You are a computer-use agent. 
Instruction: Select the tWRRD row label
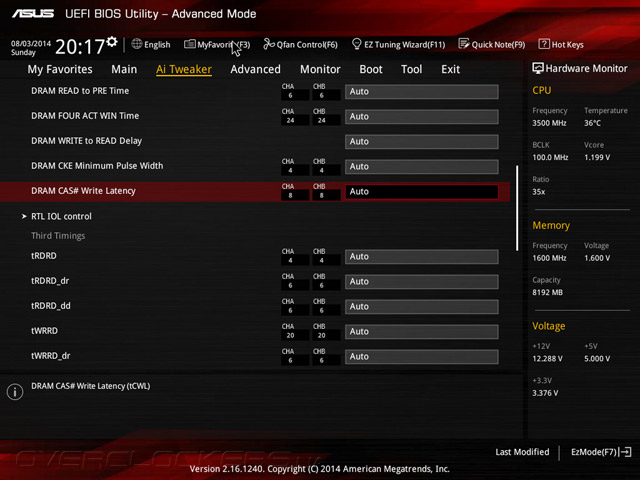[44, 331]
